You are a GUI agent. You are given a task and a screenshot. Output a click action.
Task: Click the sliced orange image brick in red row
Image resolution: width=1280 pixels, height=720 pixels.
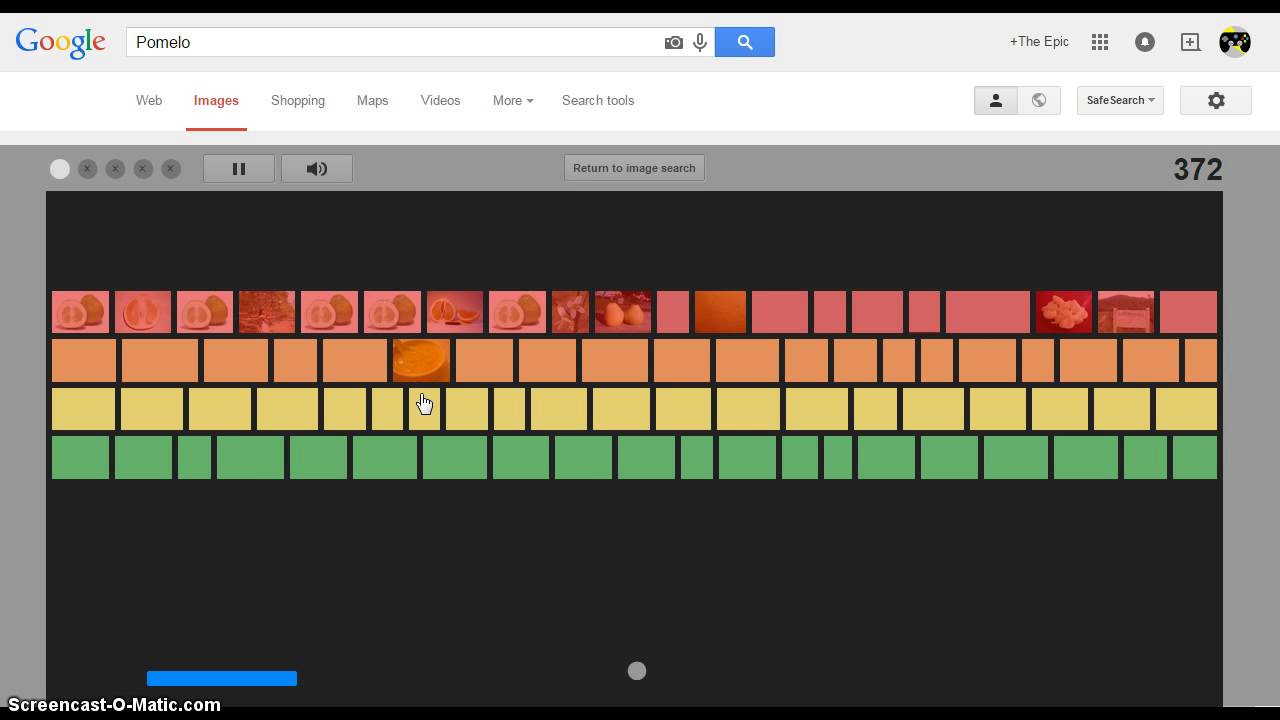(x=455, y=312)
